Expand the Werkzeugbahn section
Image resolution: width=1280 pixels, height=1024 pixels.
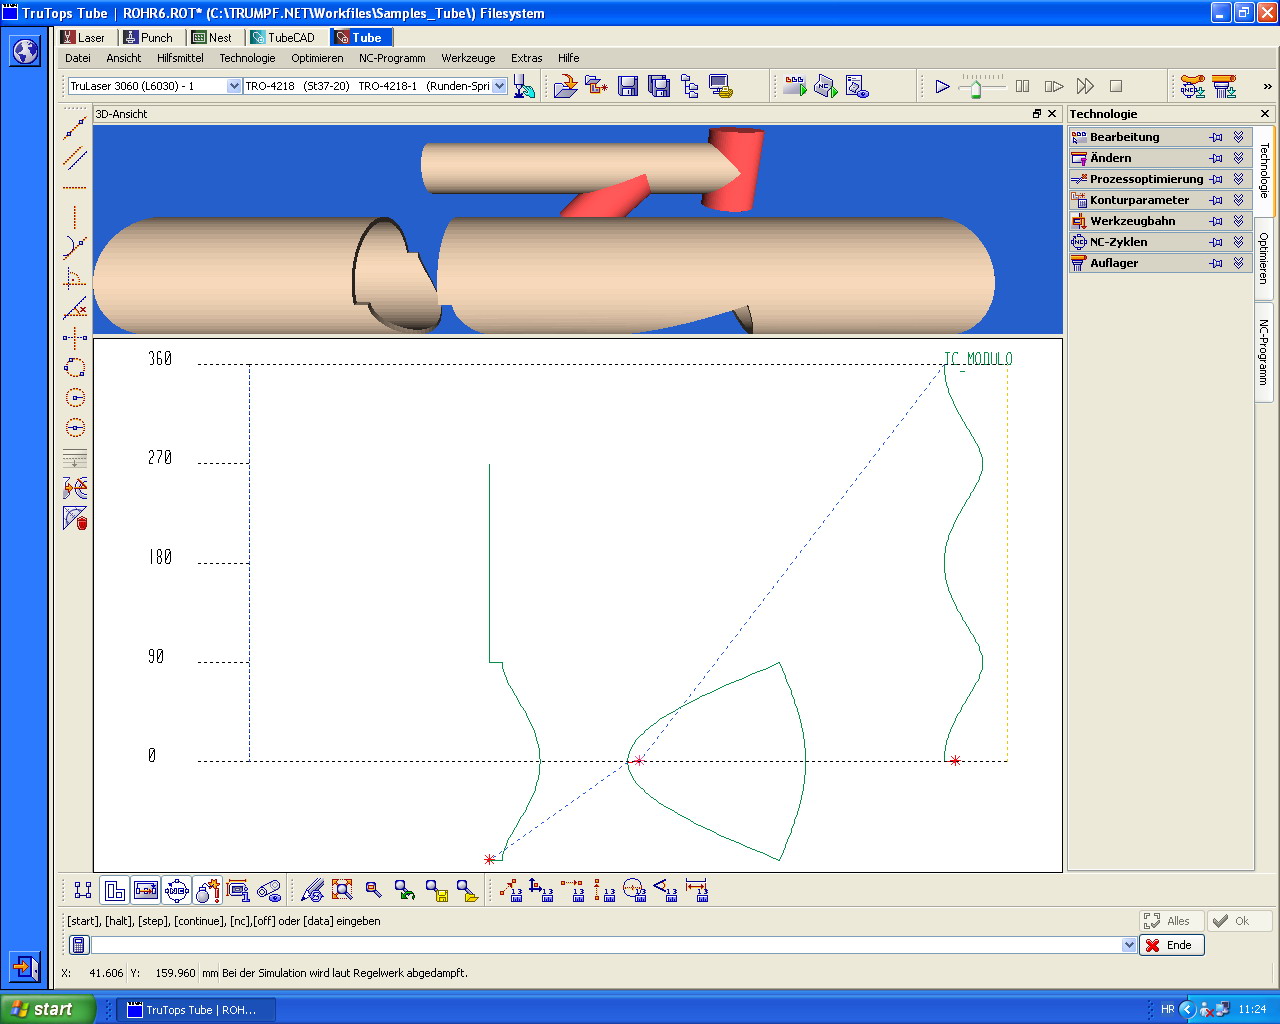coord(1238,221)
